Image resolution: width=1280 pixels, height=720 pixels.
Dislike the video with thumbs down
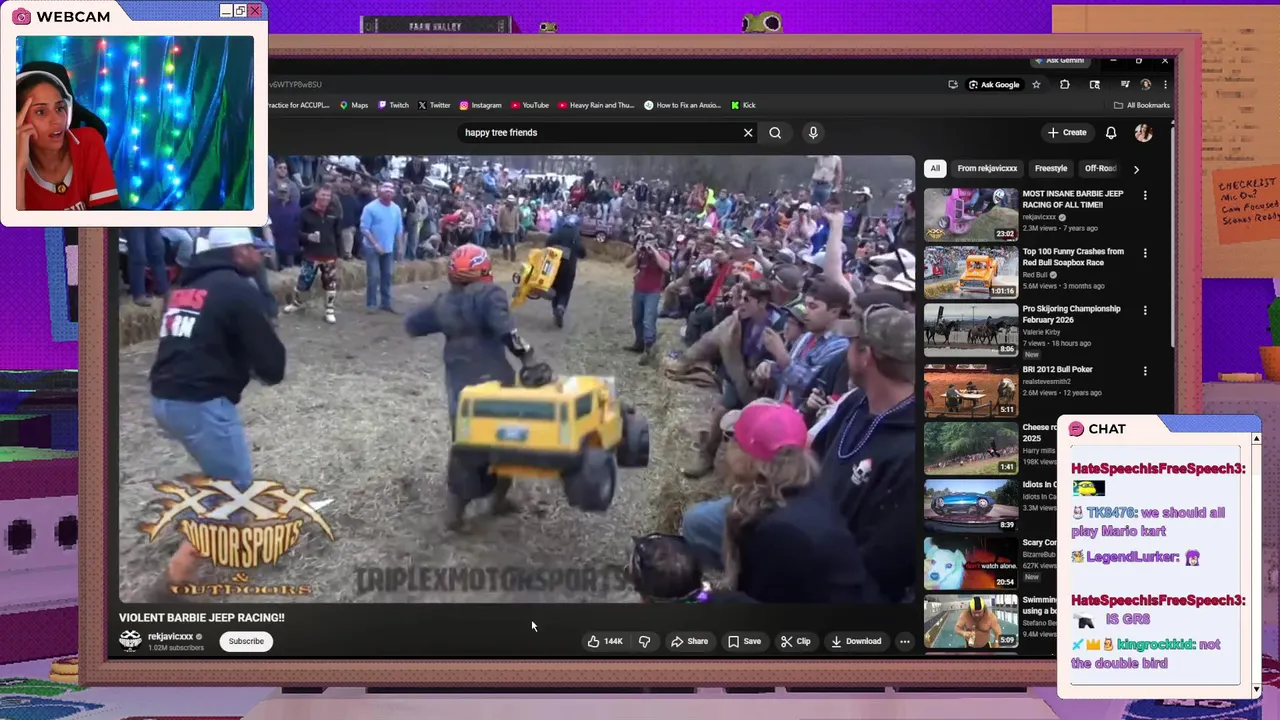(644, 641)
